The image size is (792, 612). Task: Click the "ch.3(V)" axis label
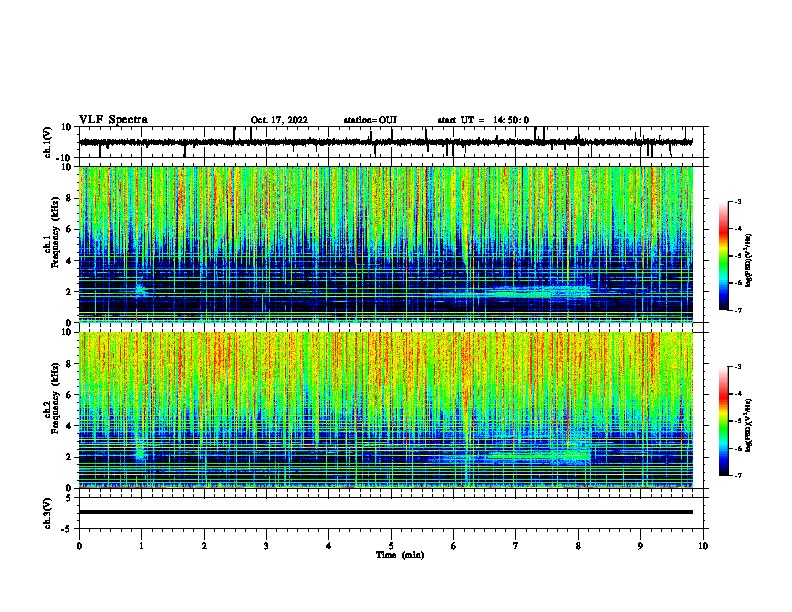pos(48,513)
